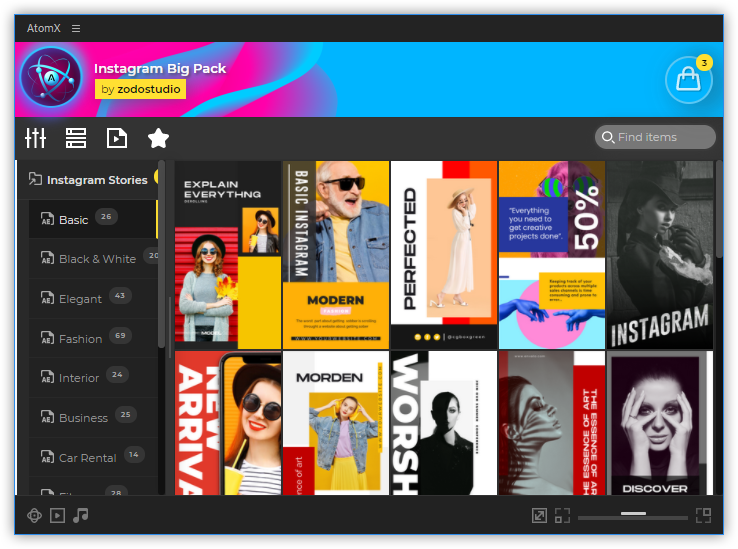Click the Find items search field
738x549 pixels.
click(655, 137)
